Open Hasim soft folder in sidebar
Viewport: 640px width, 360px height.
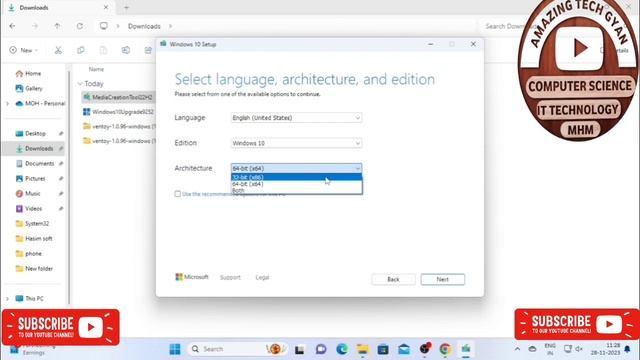coord(34,238)
